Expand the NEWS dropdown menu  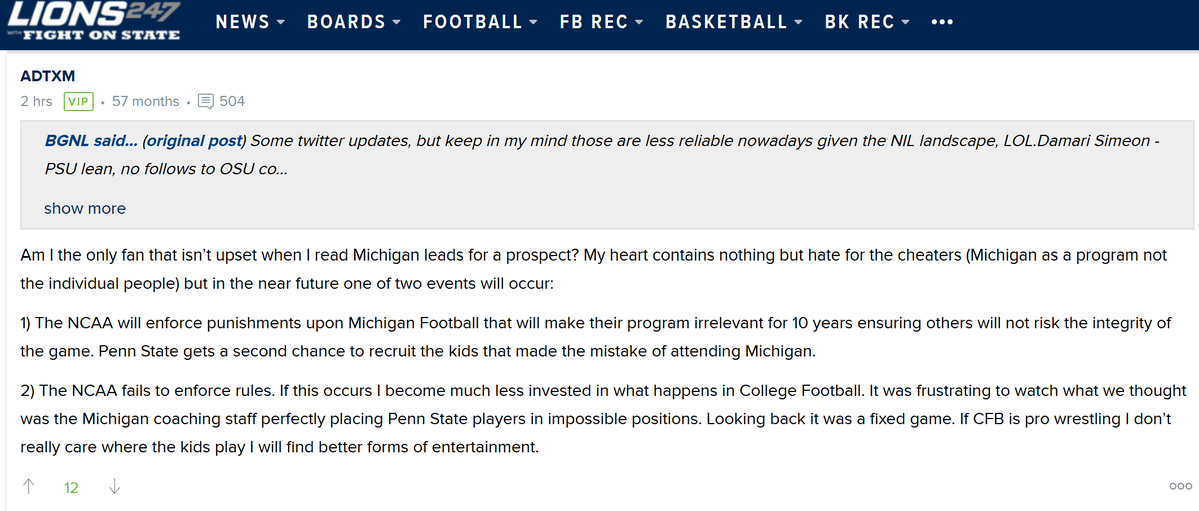click(x=250, y=22)
